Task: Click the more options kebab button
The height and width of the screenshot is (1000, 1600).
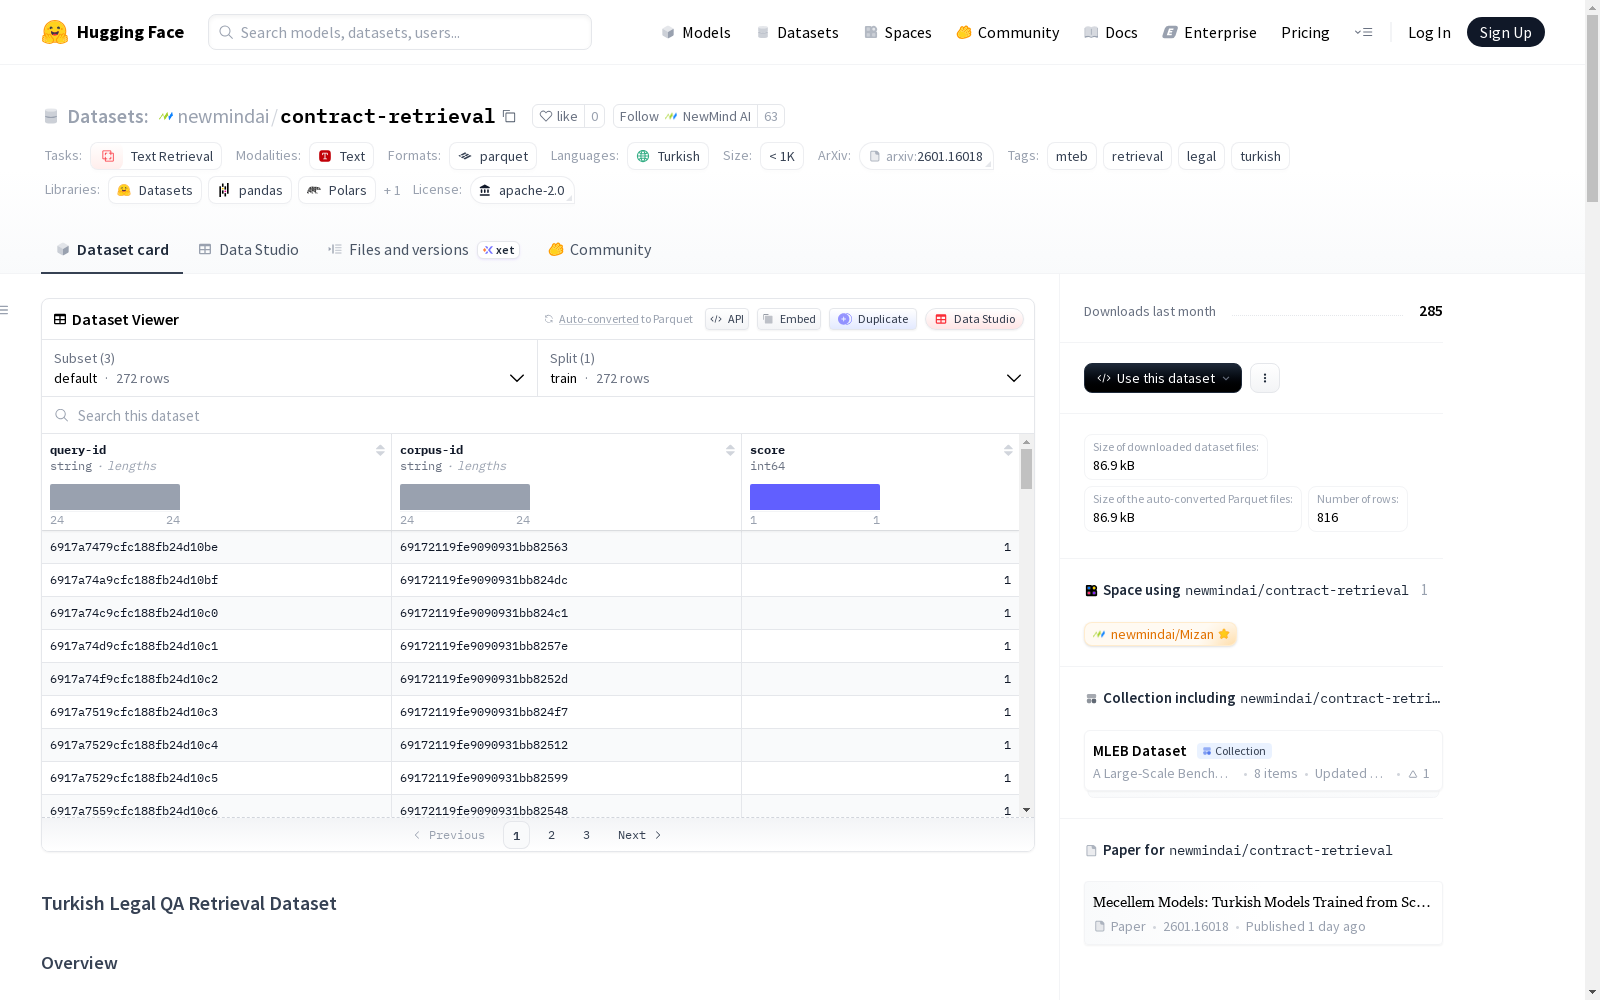Action: 1265,378
